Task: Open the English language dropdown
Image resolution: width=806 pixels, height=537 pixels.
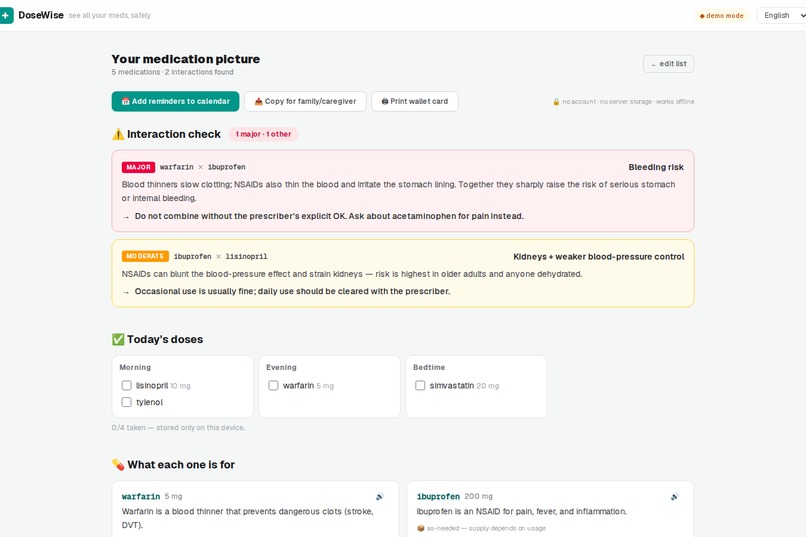Action: (781, 15)
